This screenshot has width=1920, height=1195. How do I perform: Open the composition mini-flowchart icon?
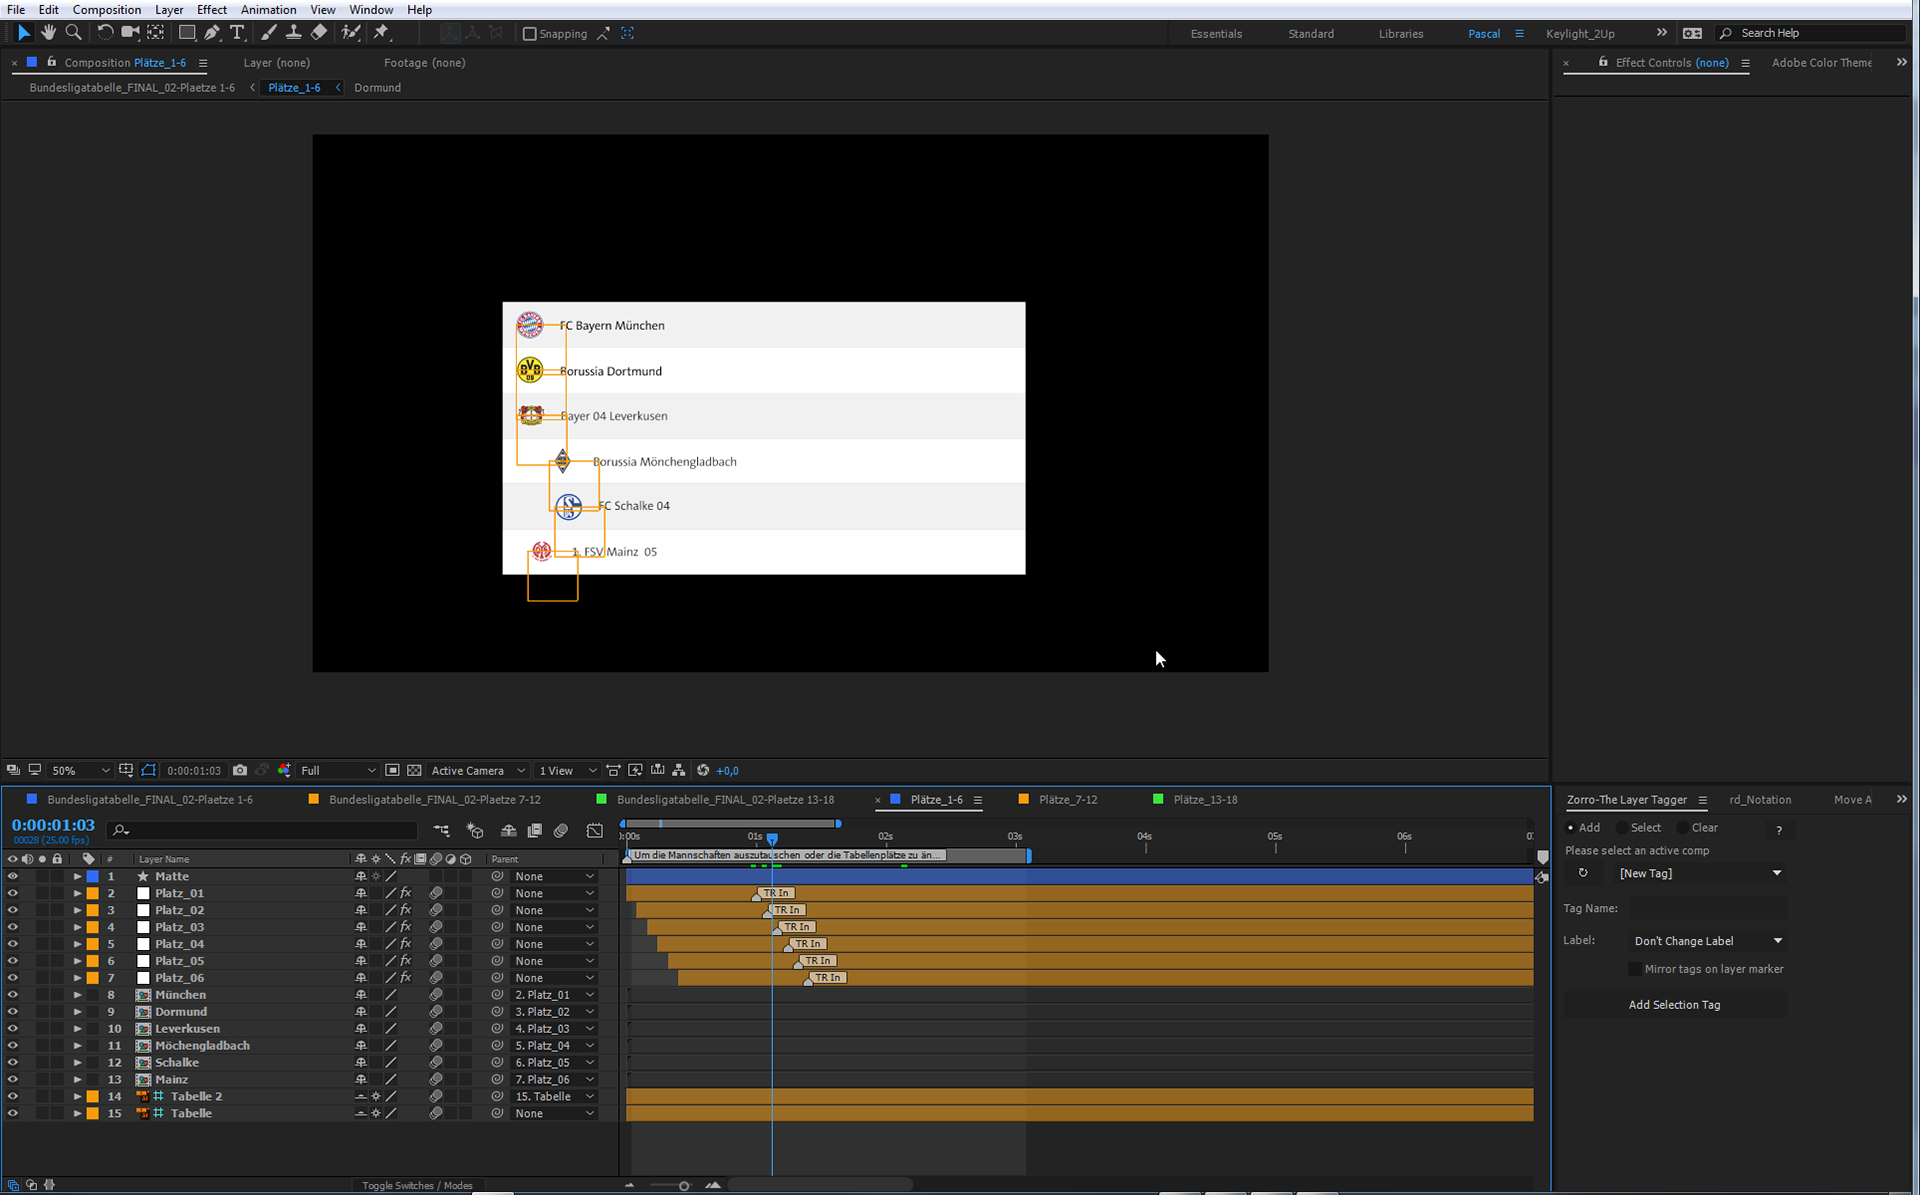click(441, 830)
